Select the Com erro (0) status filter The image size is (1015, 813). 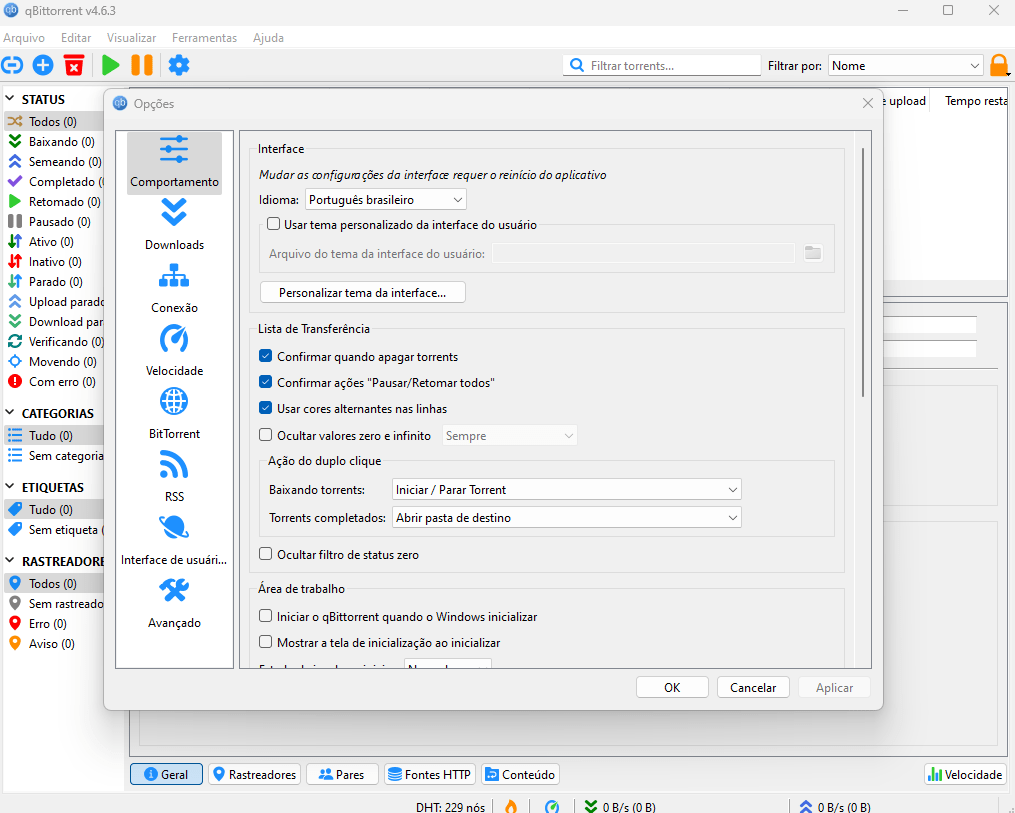point(54,382)
